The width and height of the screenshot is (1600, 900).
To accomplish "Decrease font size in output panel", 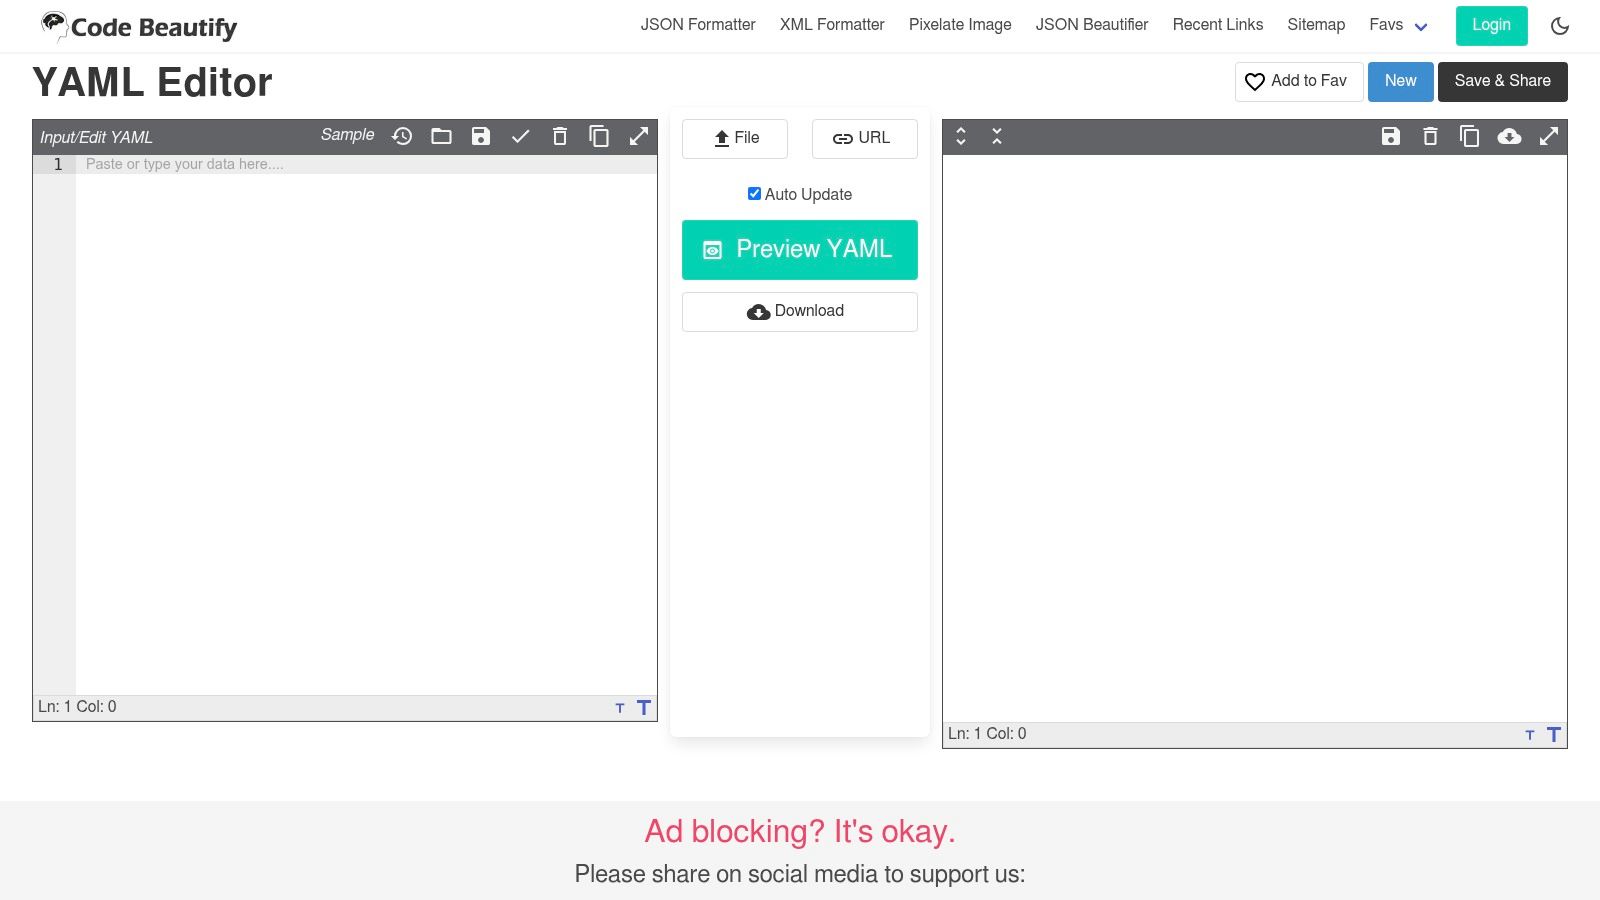I will pyautogui.click(x=1530, y=735).
